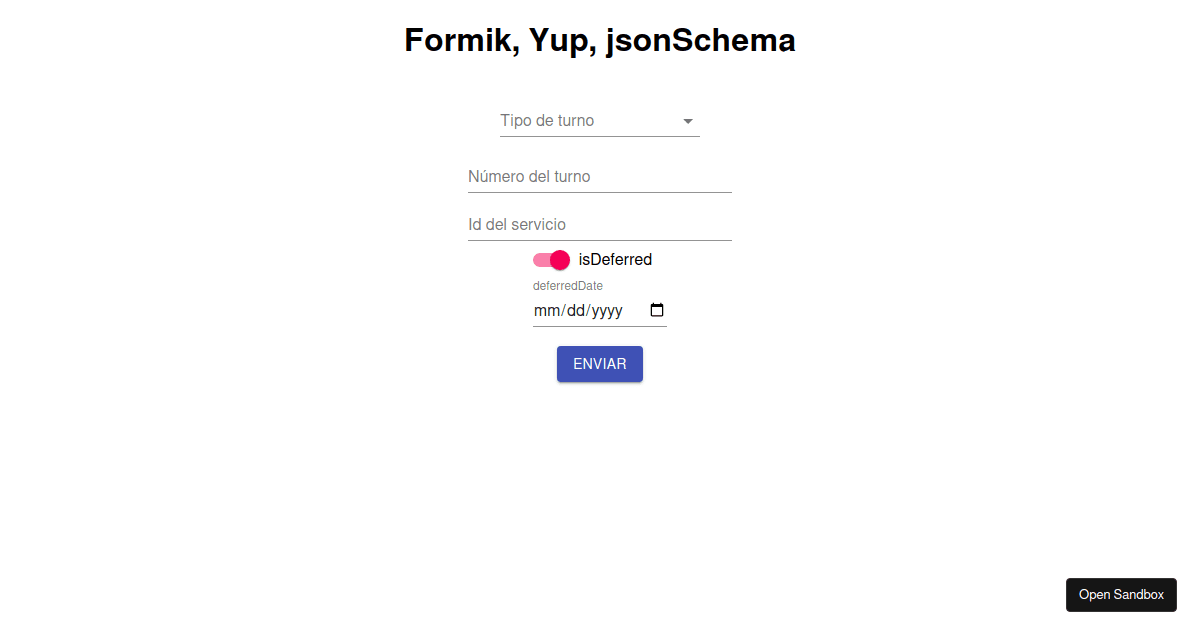Click the Id del servicio input
This screenshot has width=1200, height=630.
click(599, 224)
